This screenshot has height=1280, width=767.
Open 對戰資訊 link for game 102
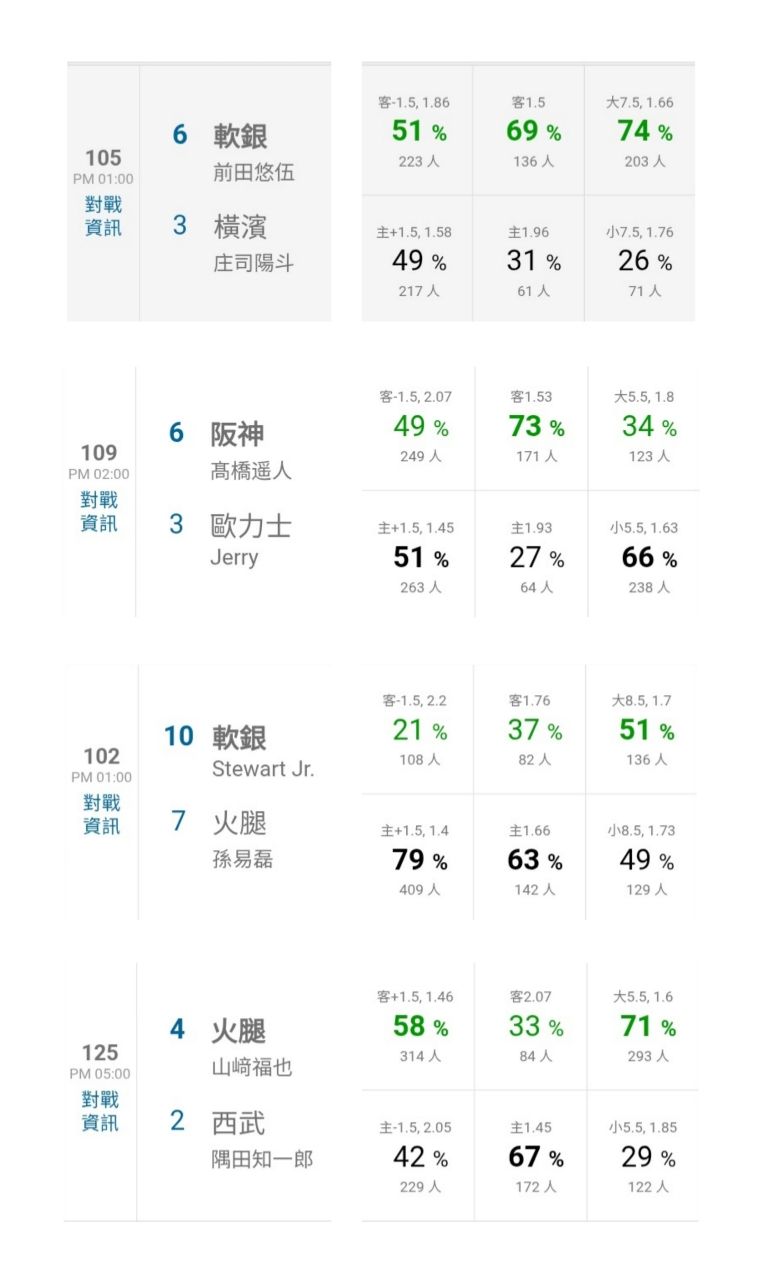(101, 814)
